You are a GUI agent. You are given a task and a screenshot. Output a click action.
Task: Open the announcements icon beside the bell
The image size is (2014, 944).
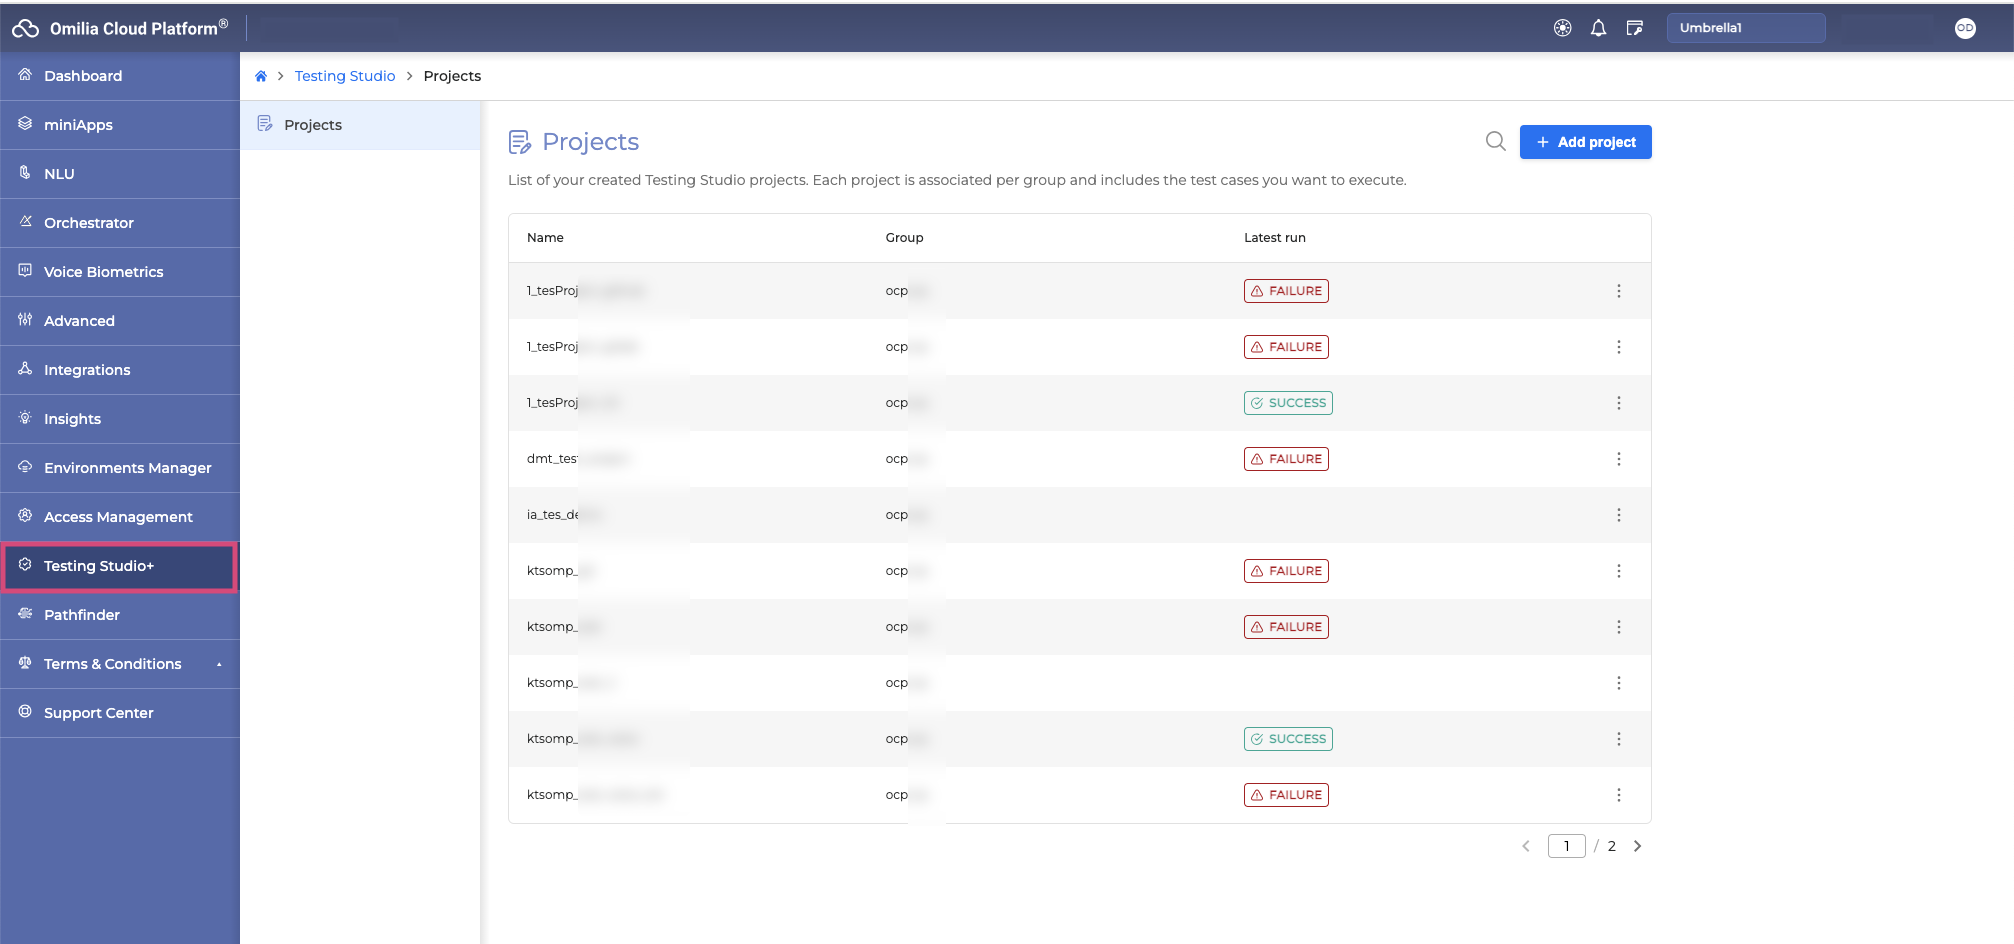pyautogui.click(x=1634, y=28)
